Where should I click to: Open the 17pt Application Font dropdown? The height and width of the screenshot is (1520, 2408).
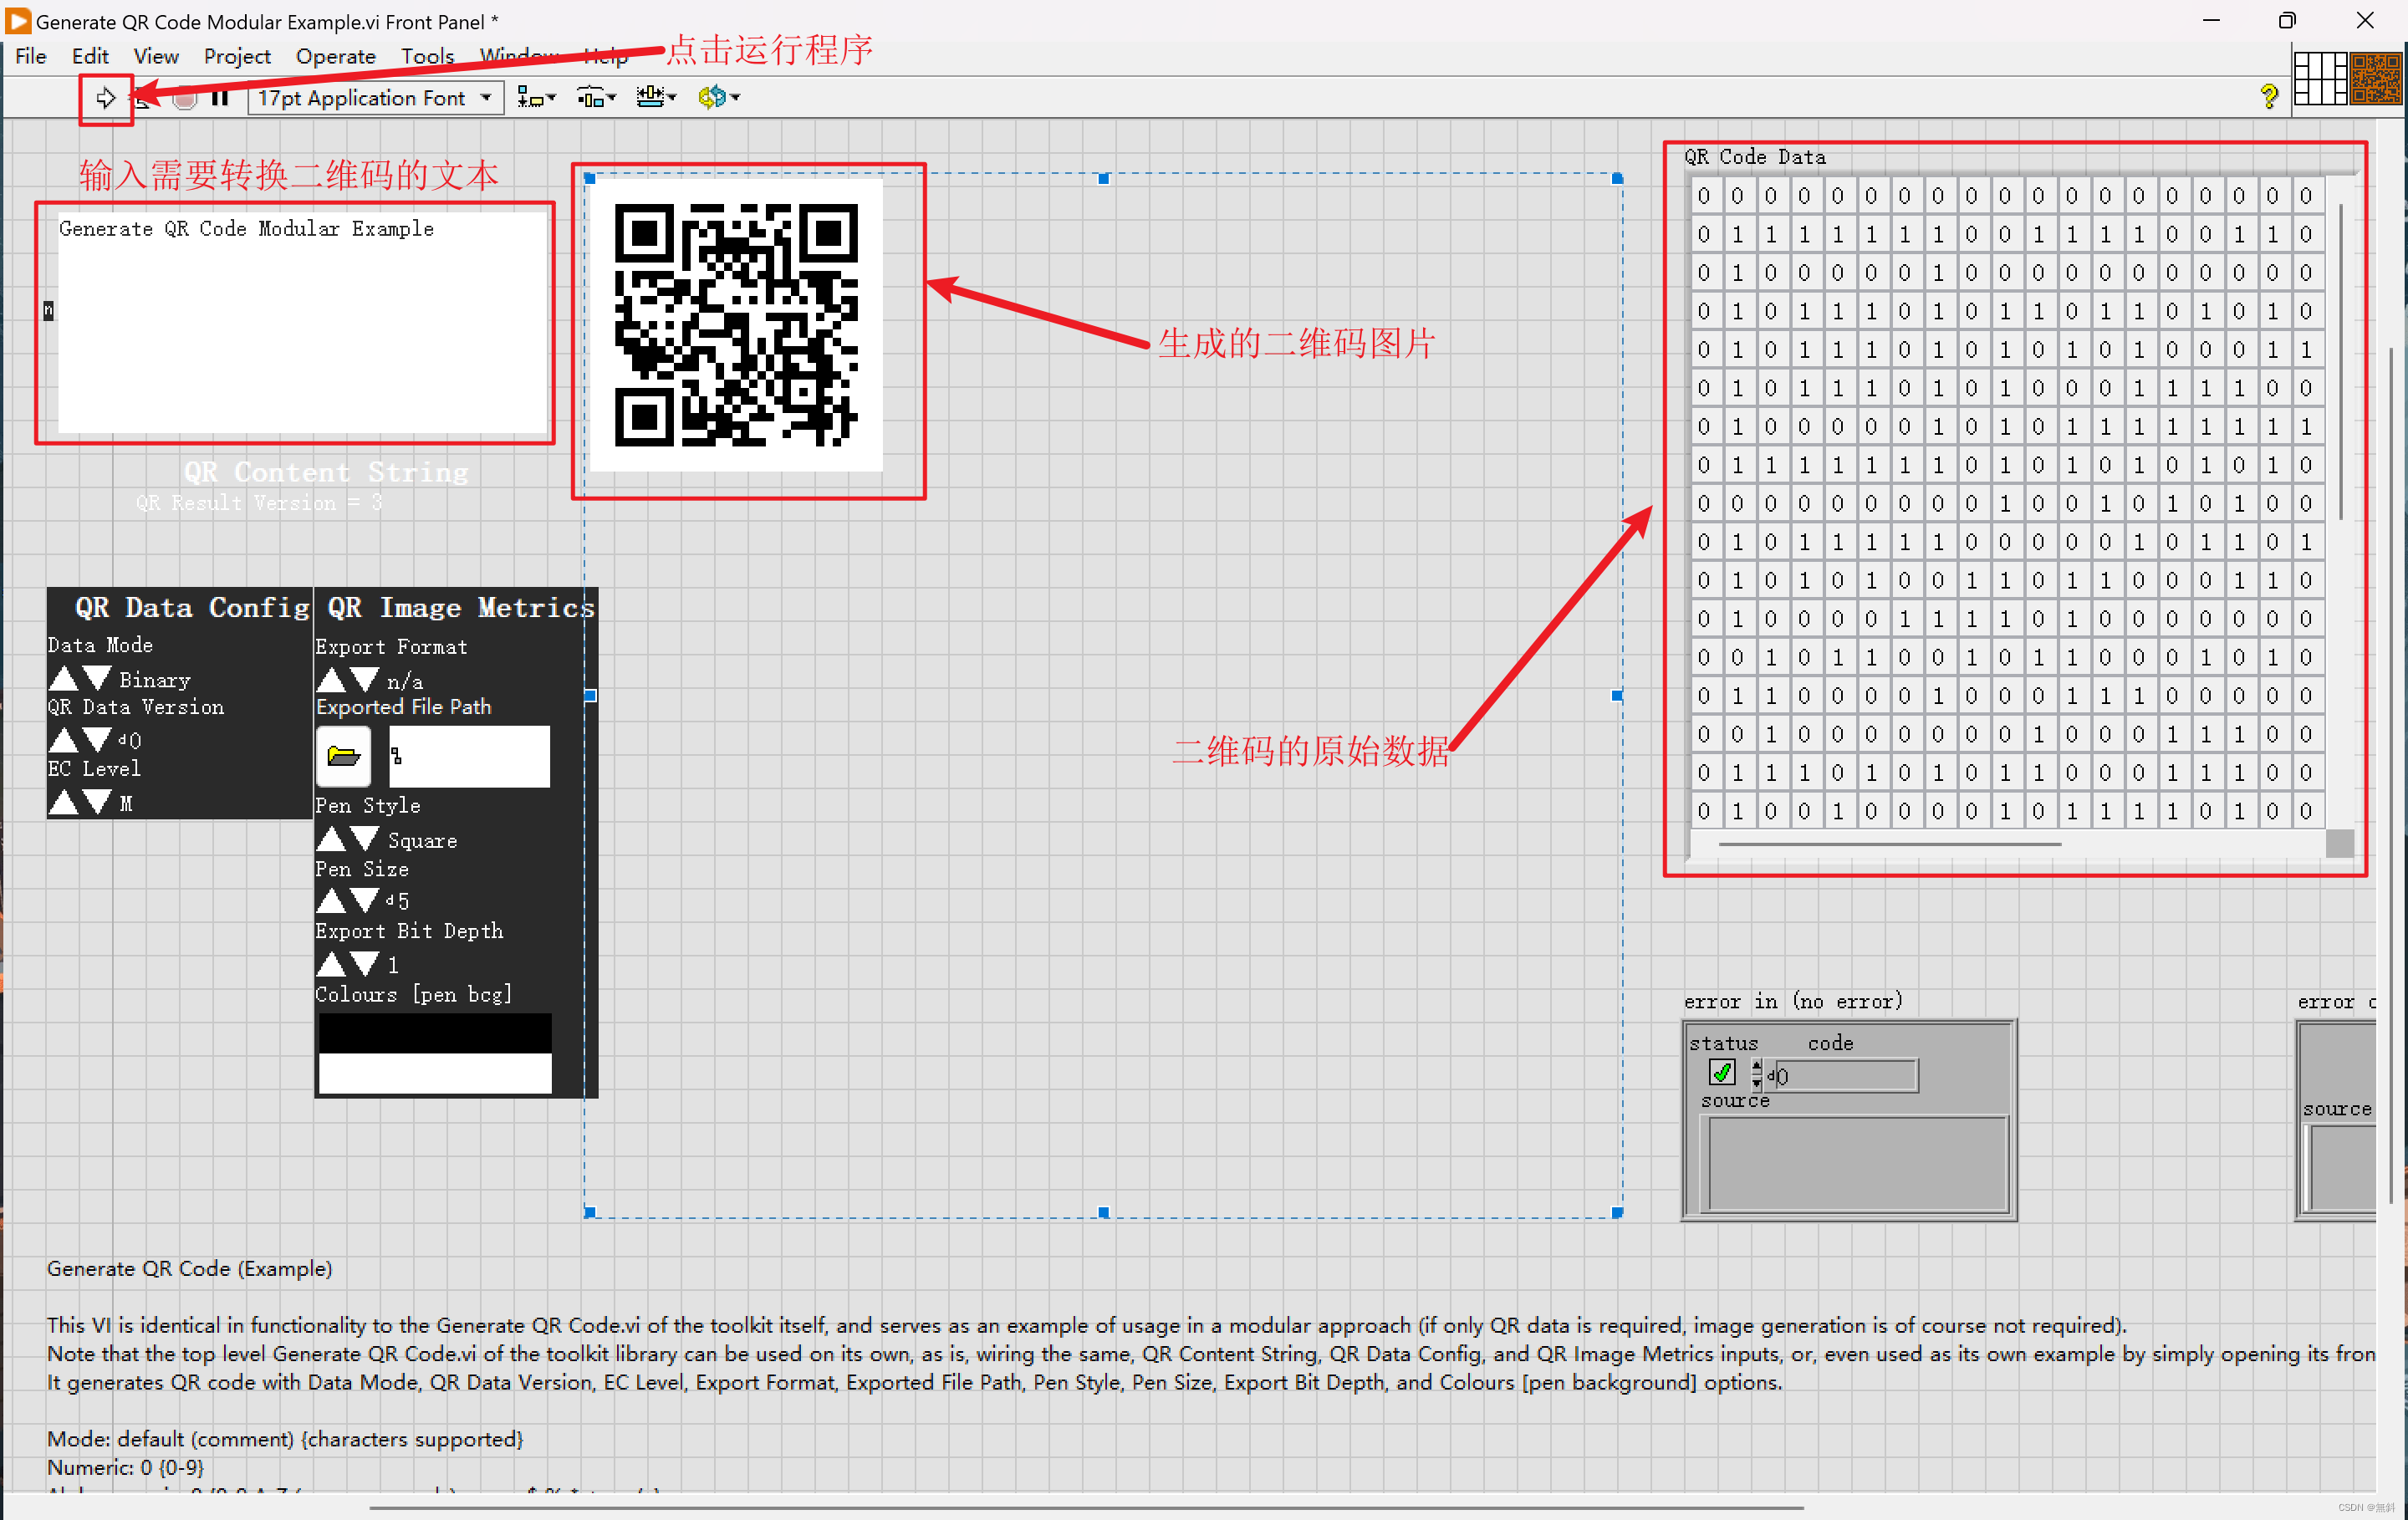click(x=485, y=97)
